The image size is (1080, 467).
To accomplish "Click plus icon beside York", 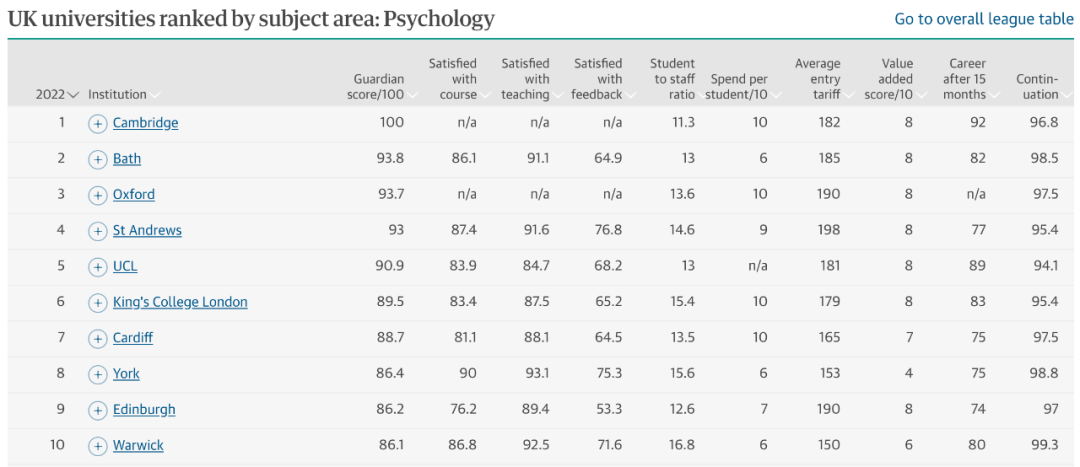I will coord(98,374).
